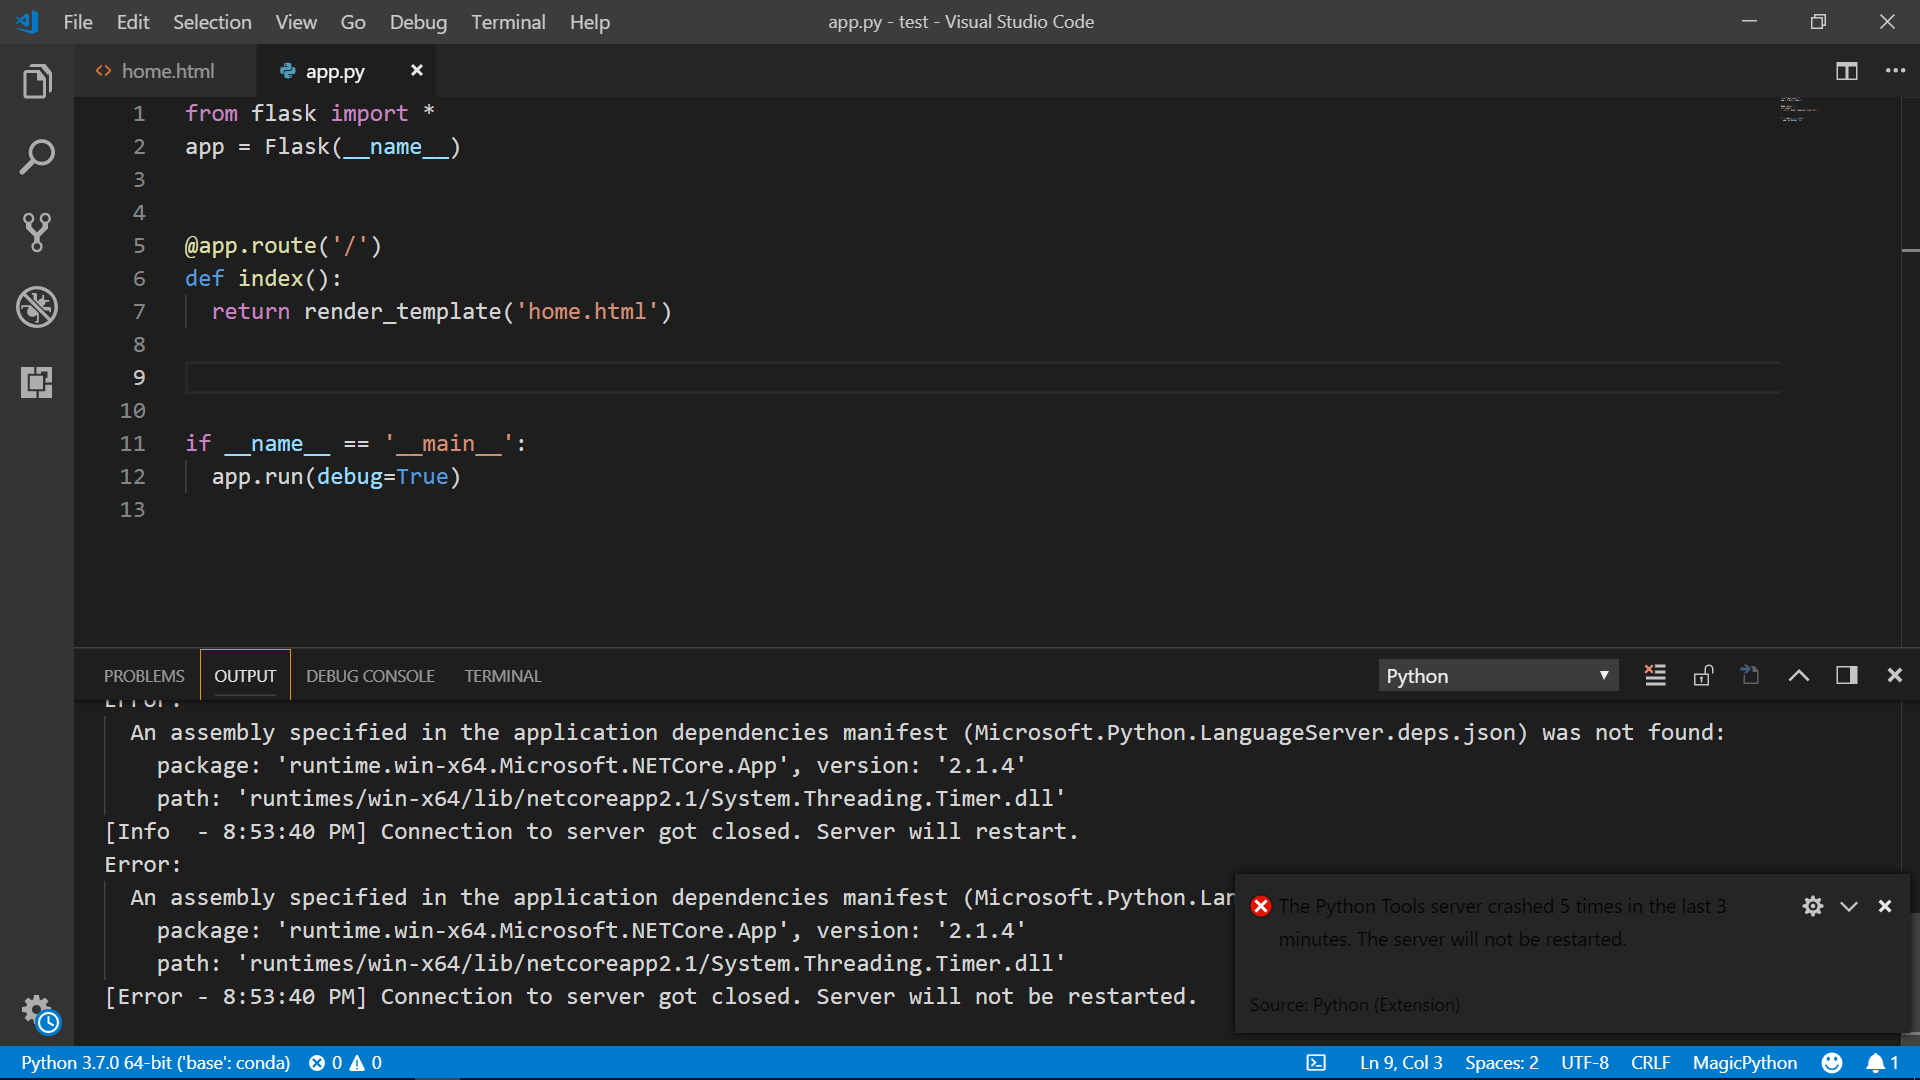The height and width of the screenshot is (1080, 1920).
Task: Toggle output autoscroll lock
Action: (1703, 675)
